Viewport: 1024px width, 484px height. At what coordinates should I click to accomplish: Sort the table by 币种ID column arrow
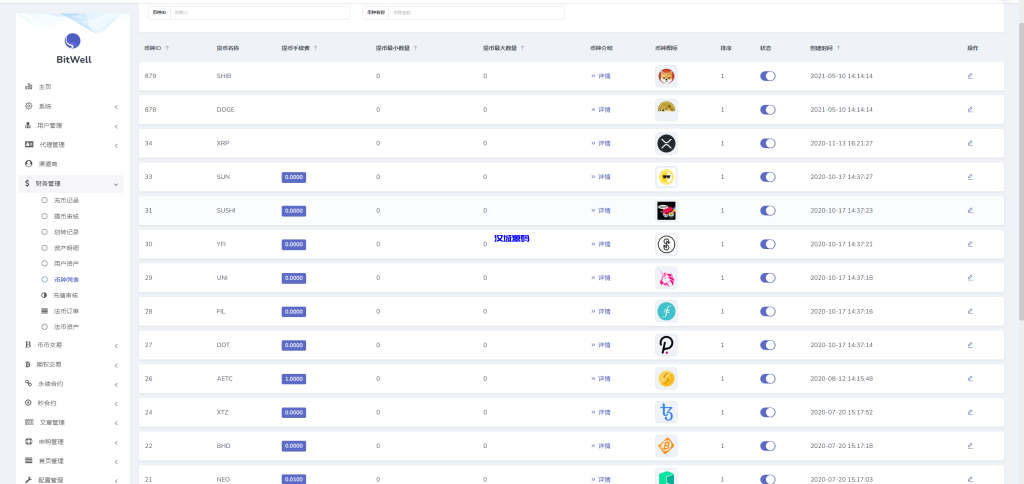point(167,48)
